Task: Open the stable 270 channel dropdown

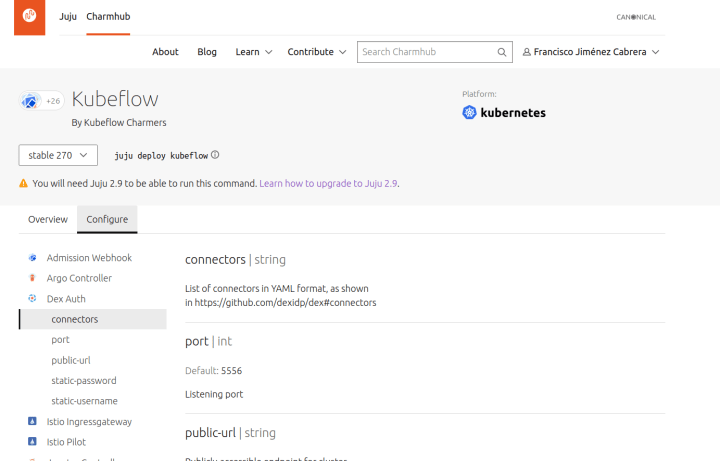Action: pos(58,155)
